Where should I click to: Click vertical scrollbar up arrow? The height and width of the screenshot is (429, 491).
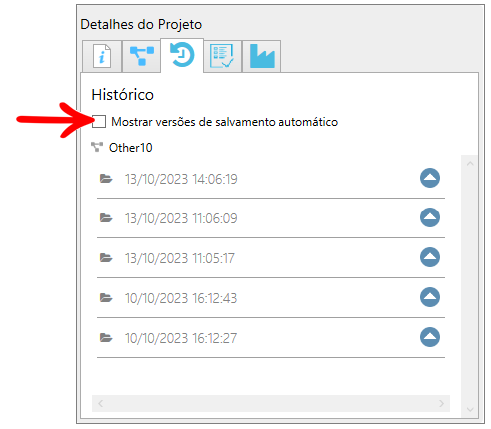[x=470, y=164]
